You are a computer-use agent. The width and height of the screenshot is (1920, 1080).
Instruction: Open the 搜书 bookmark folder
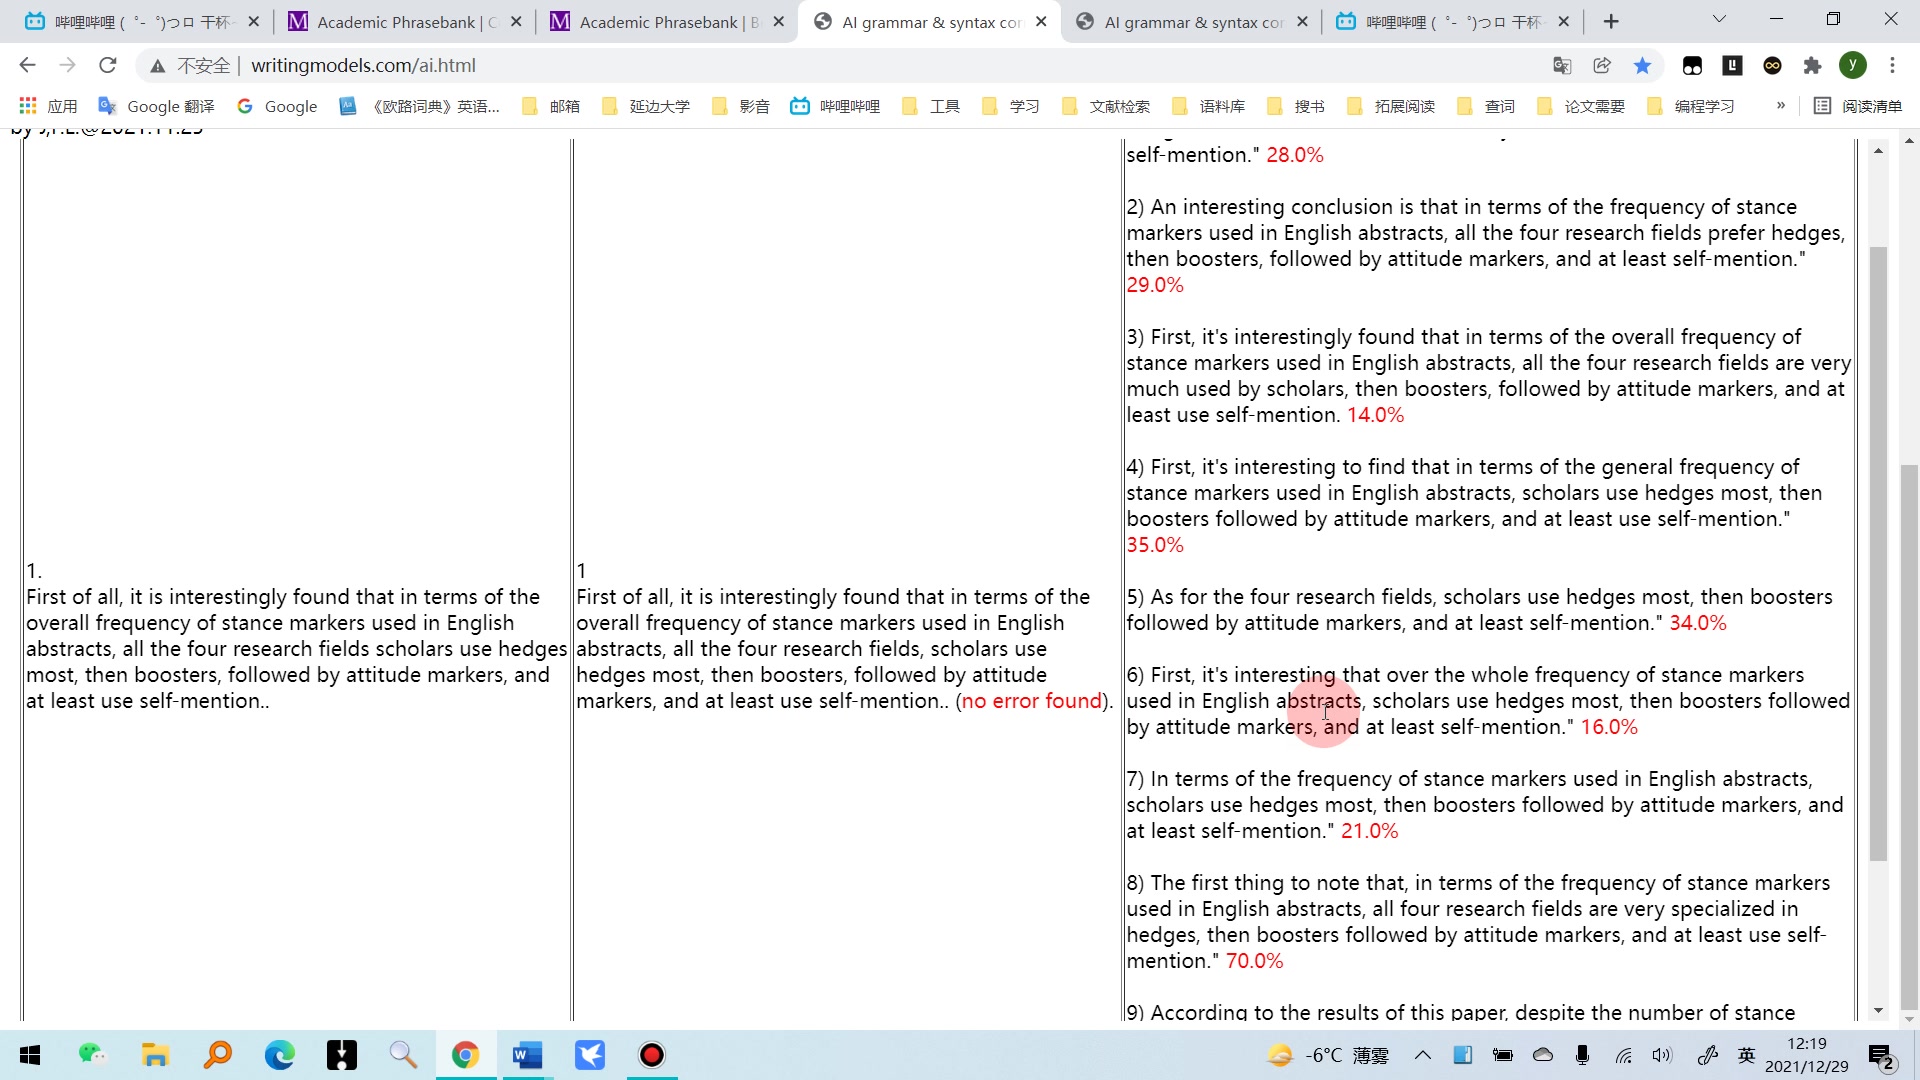point(1296,106)
